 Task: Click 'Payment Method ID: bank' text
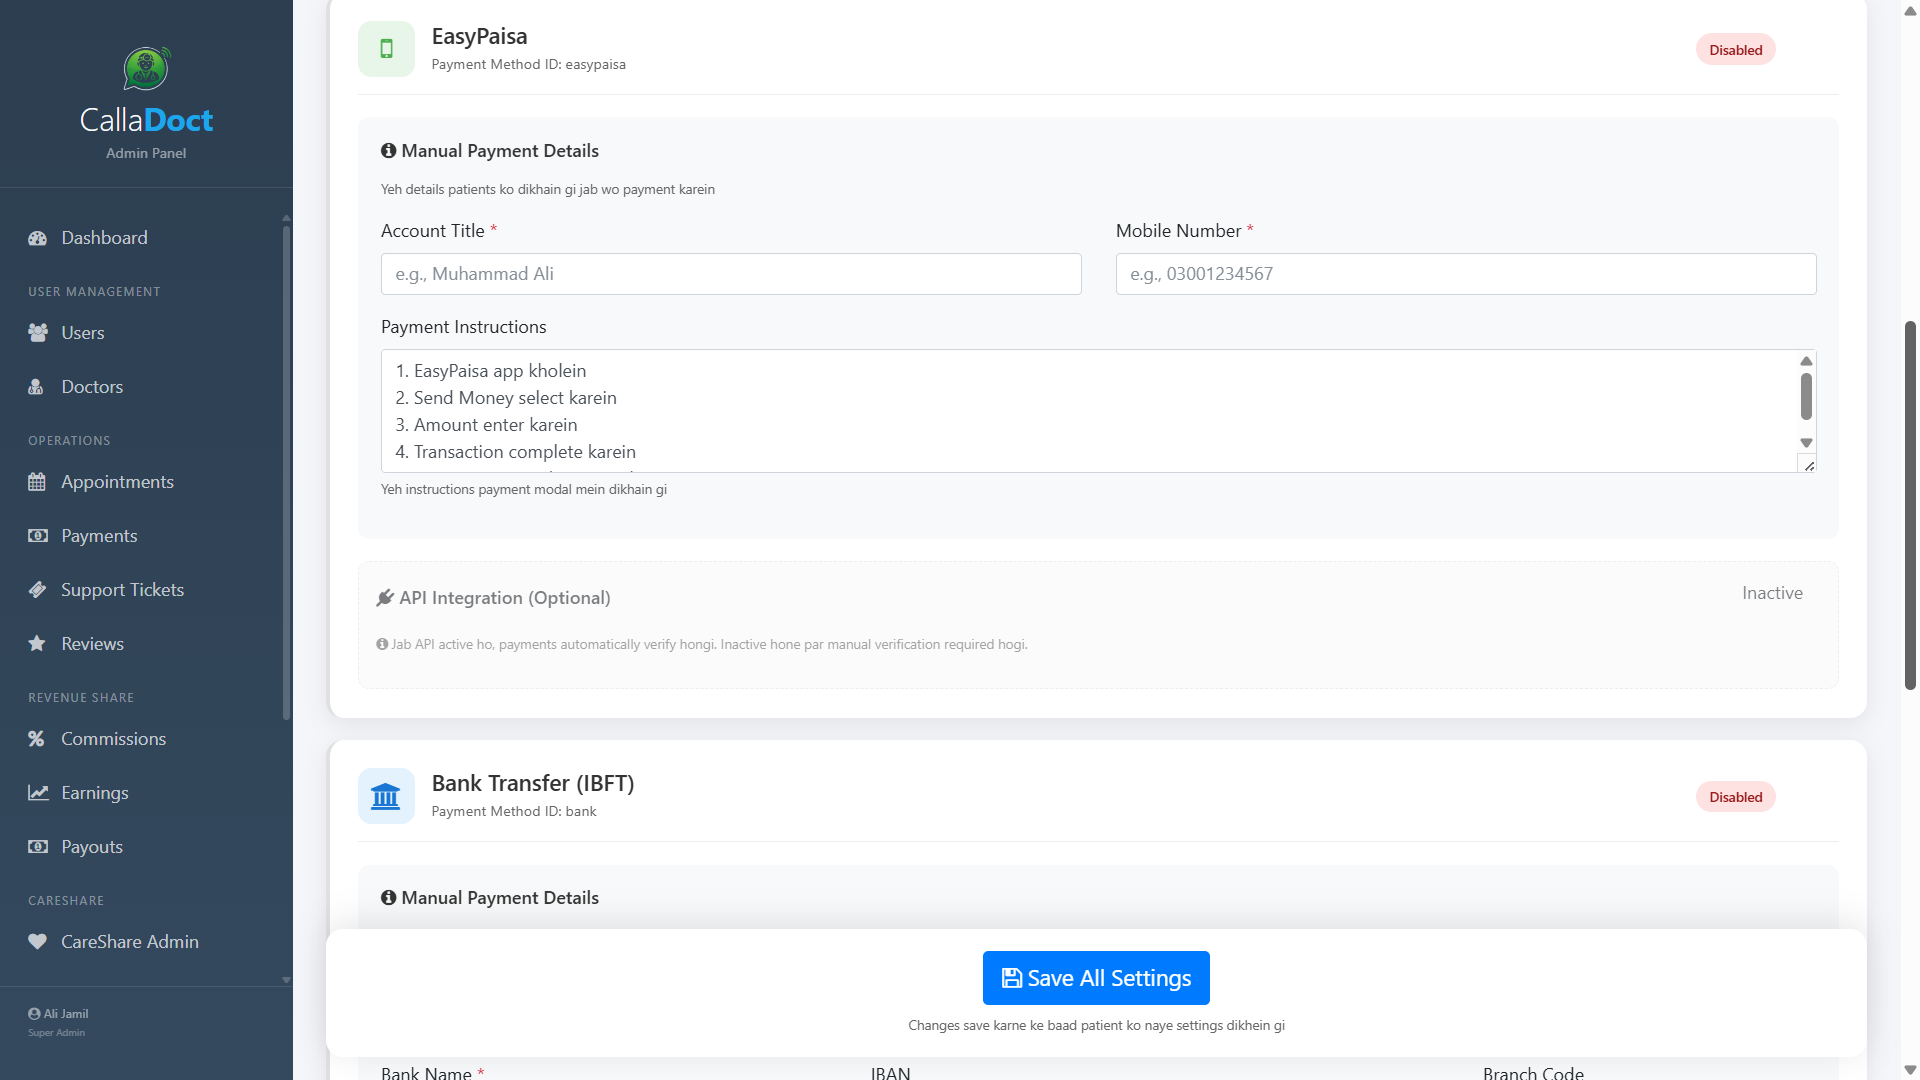pyautogui.click(x=514, y=811)
